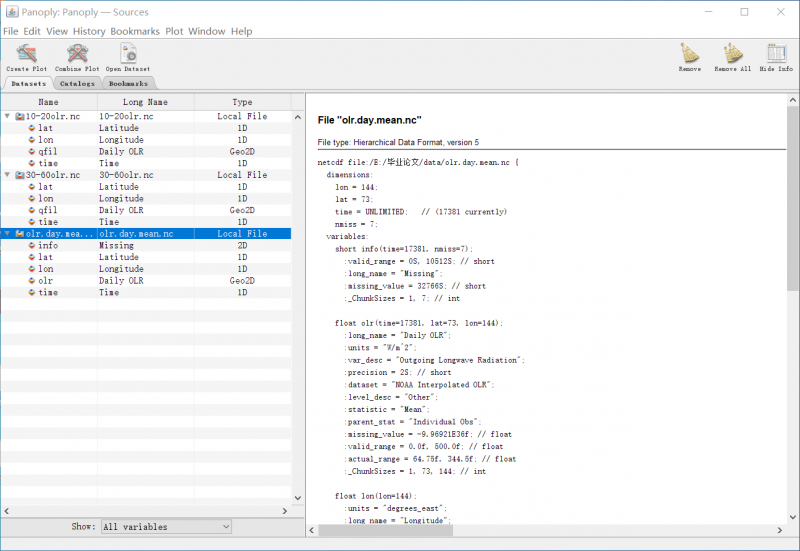Collapse the 30-60olr.nc dataset node
Image resolution: width=800 pixels, height=551 pixels.
point(8,175)
